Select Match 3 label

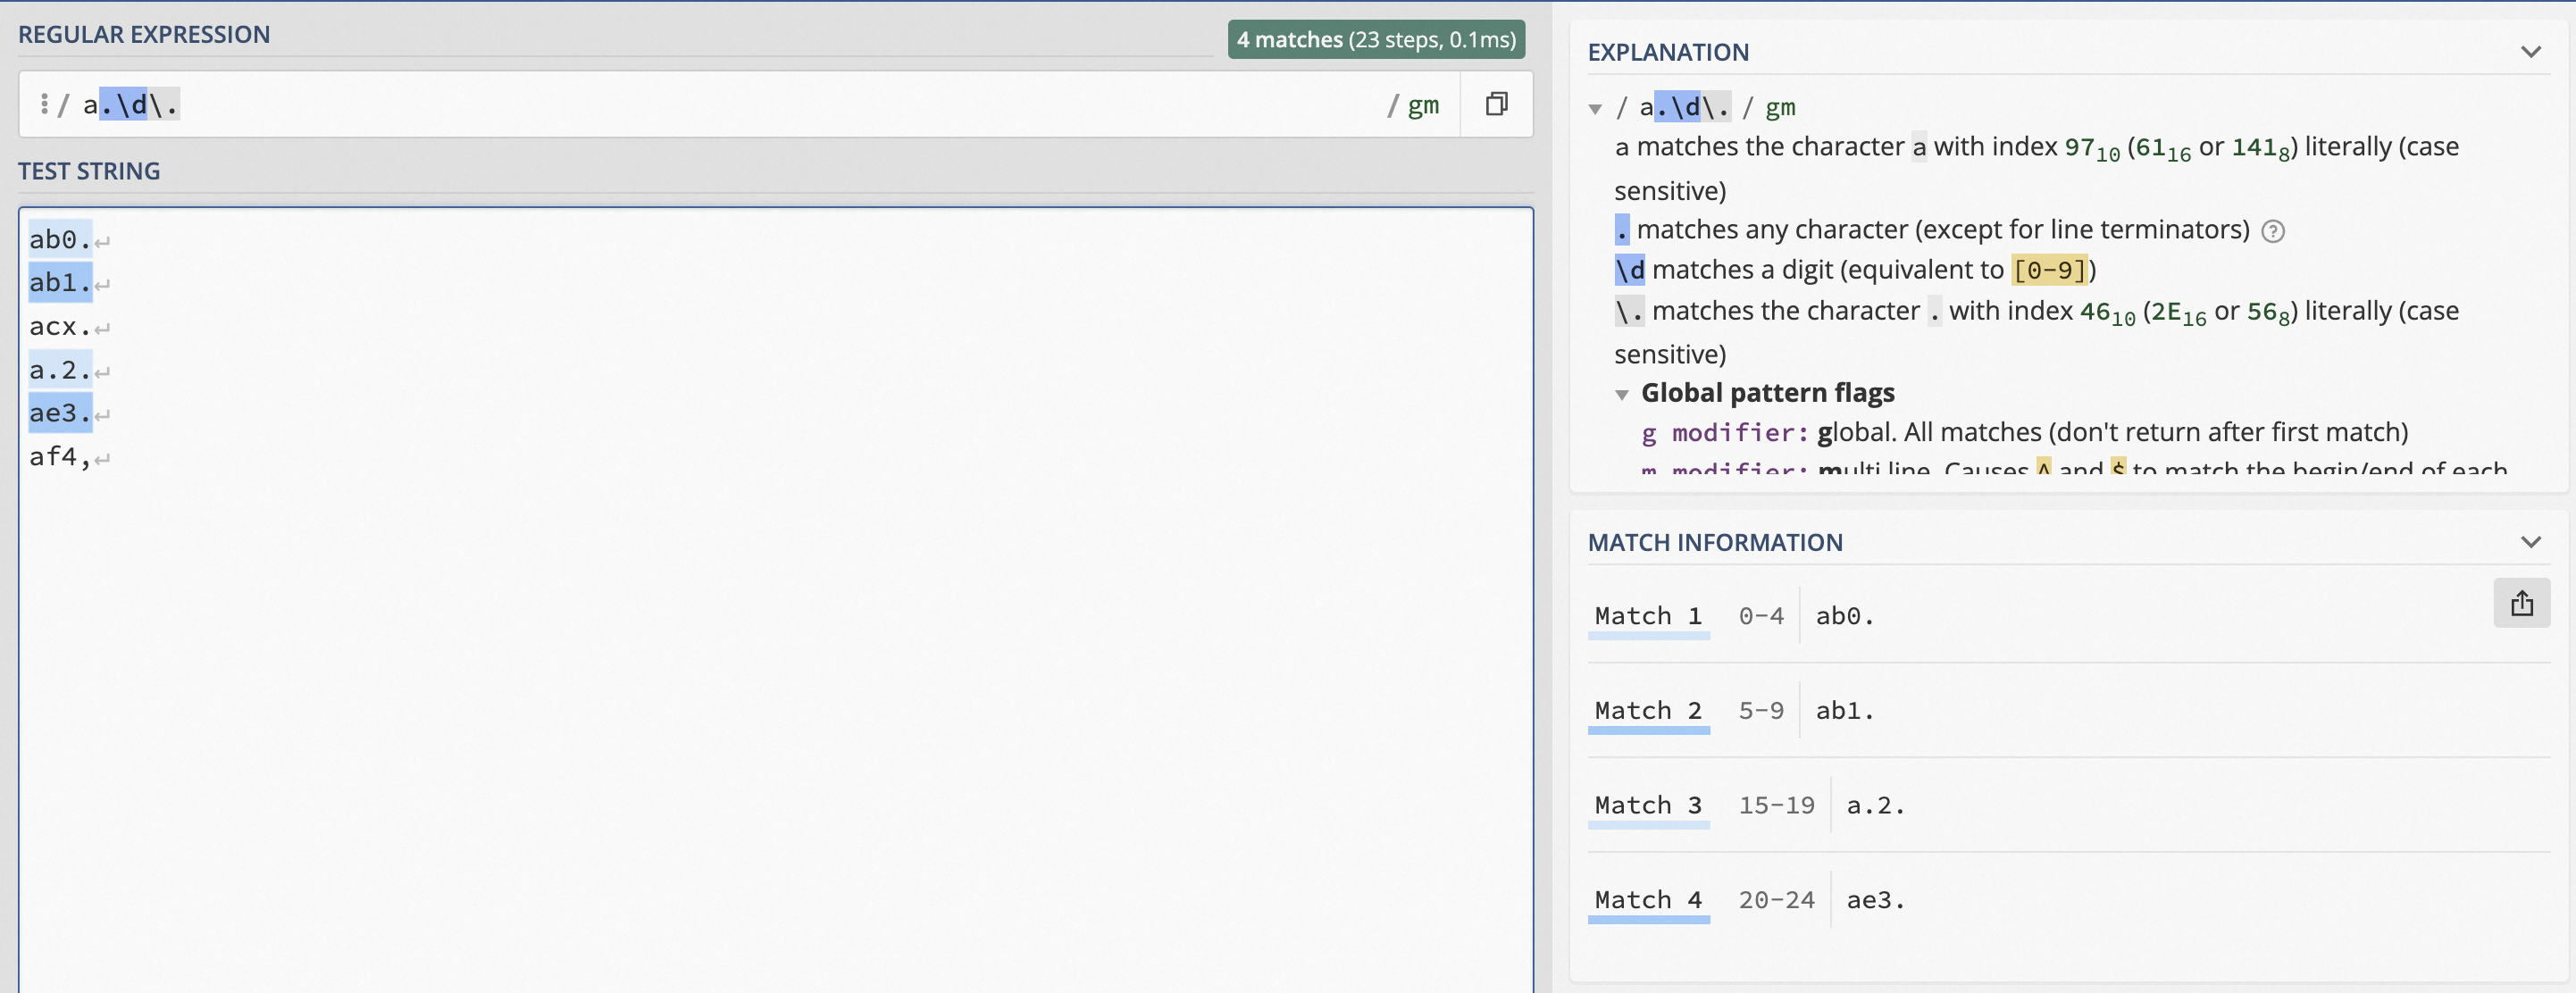coord(1648,806)
